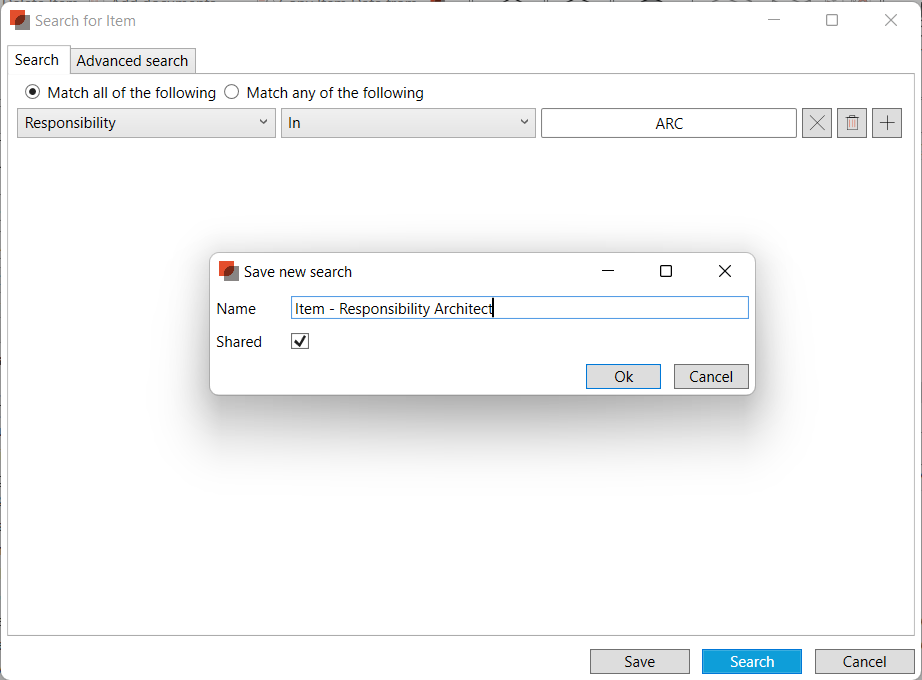
Task: Maximize the Search for Item window
Action: pyautogui.click(x=832, y=20)
